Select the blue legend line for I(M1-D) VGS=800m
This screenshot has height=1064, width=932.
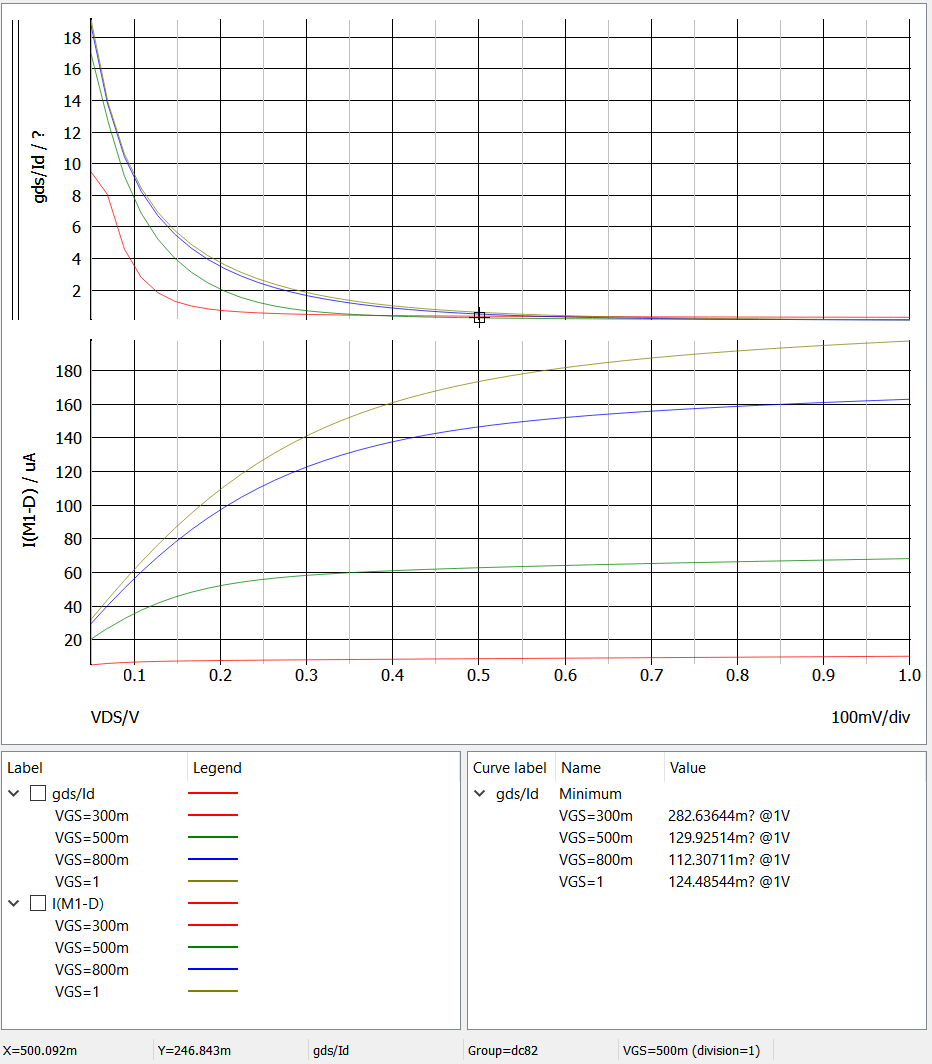214,969
